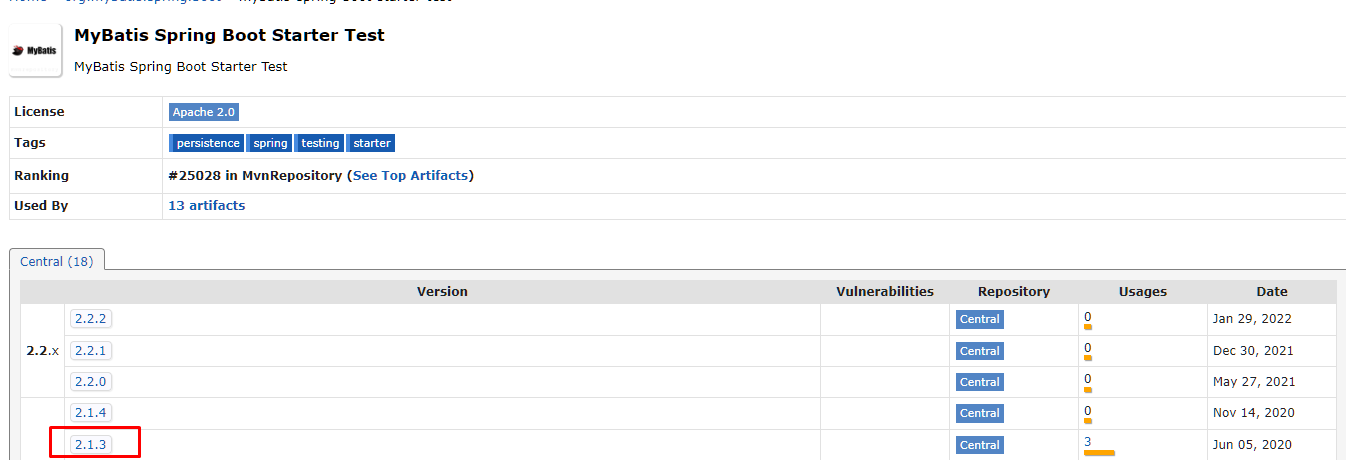This screenshot has width=1346, height=460.
Task: Click Central repository badge for 2.1.3
Action: click(979, 445)
